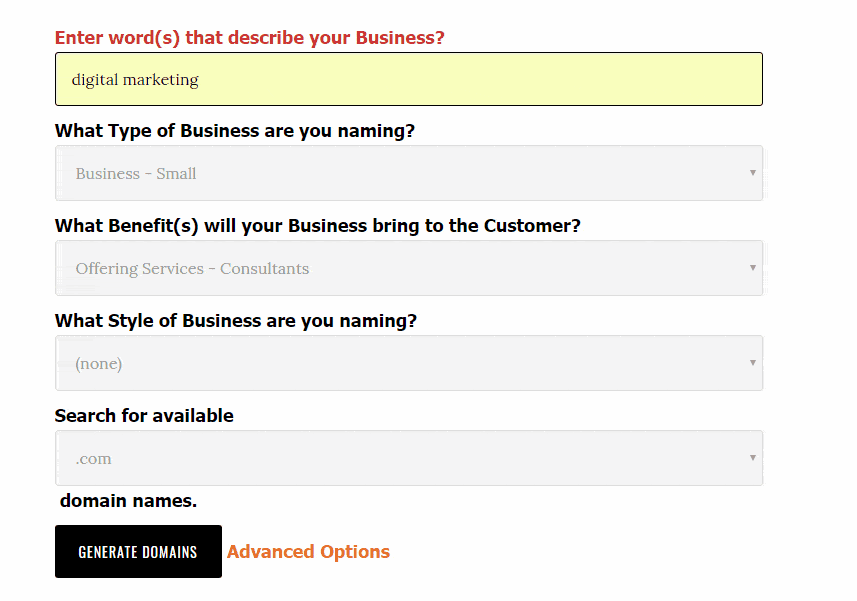857x601 pixels.
Task: Click the 'Search for available' label
Action: click(144, 416)
